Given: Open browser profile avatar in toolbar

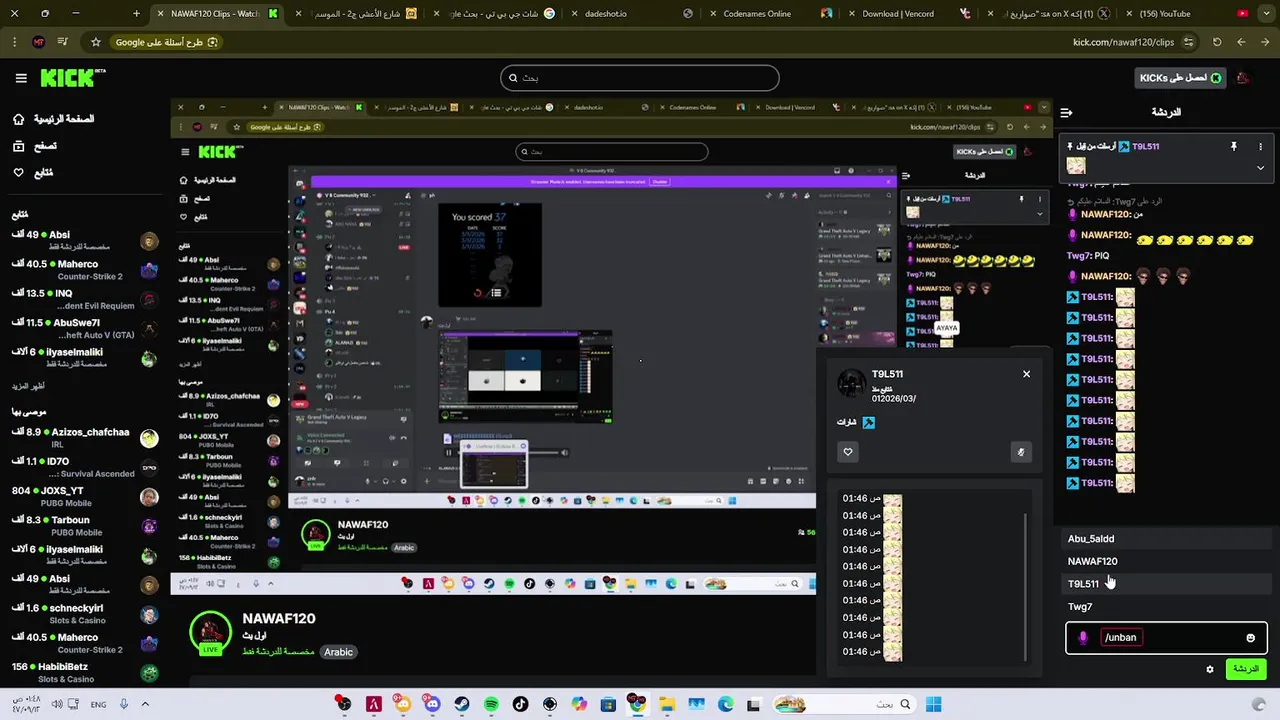Looking at the screenshot, I should (38, 42).
